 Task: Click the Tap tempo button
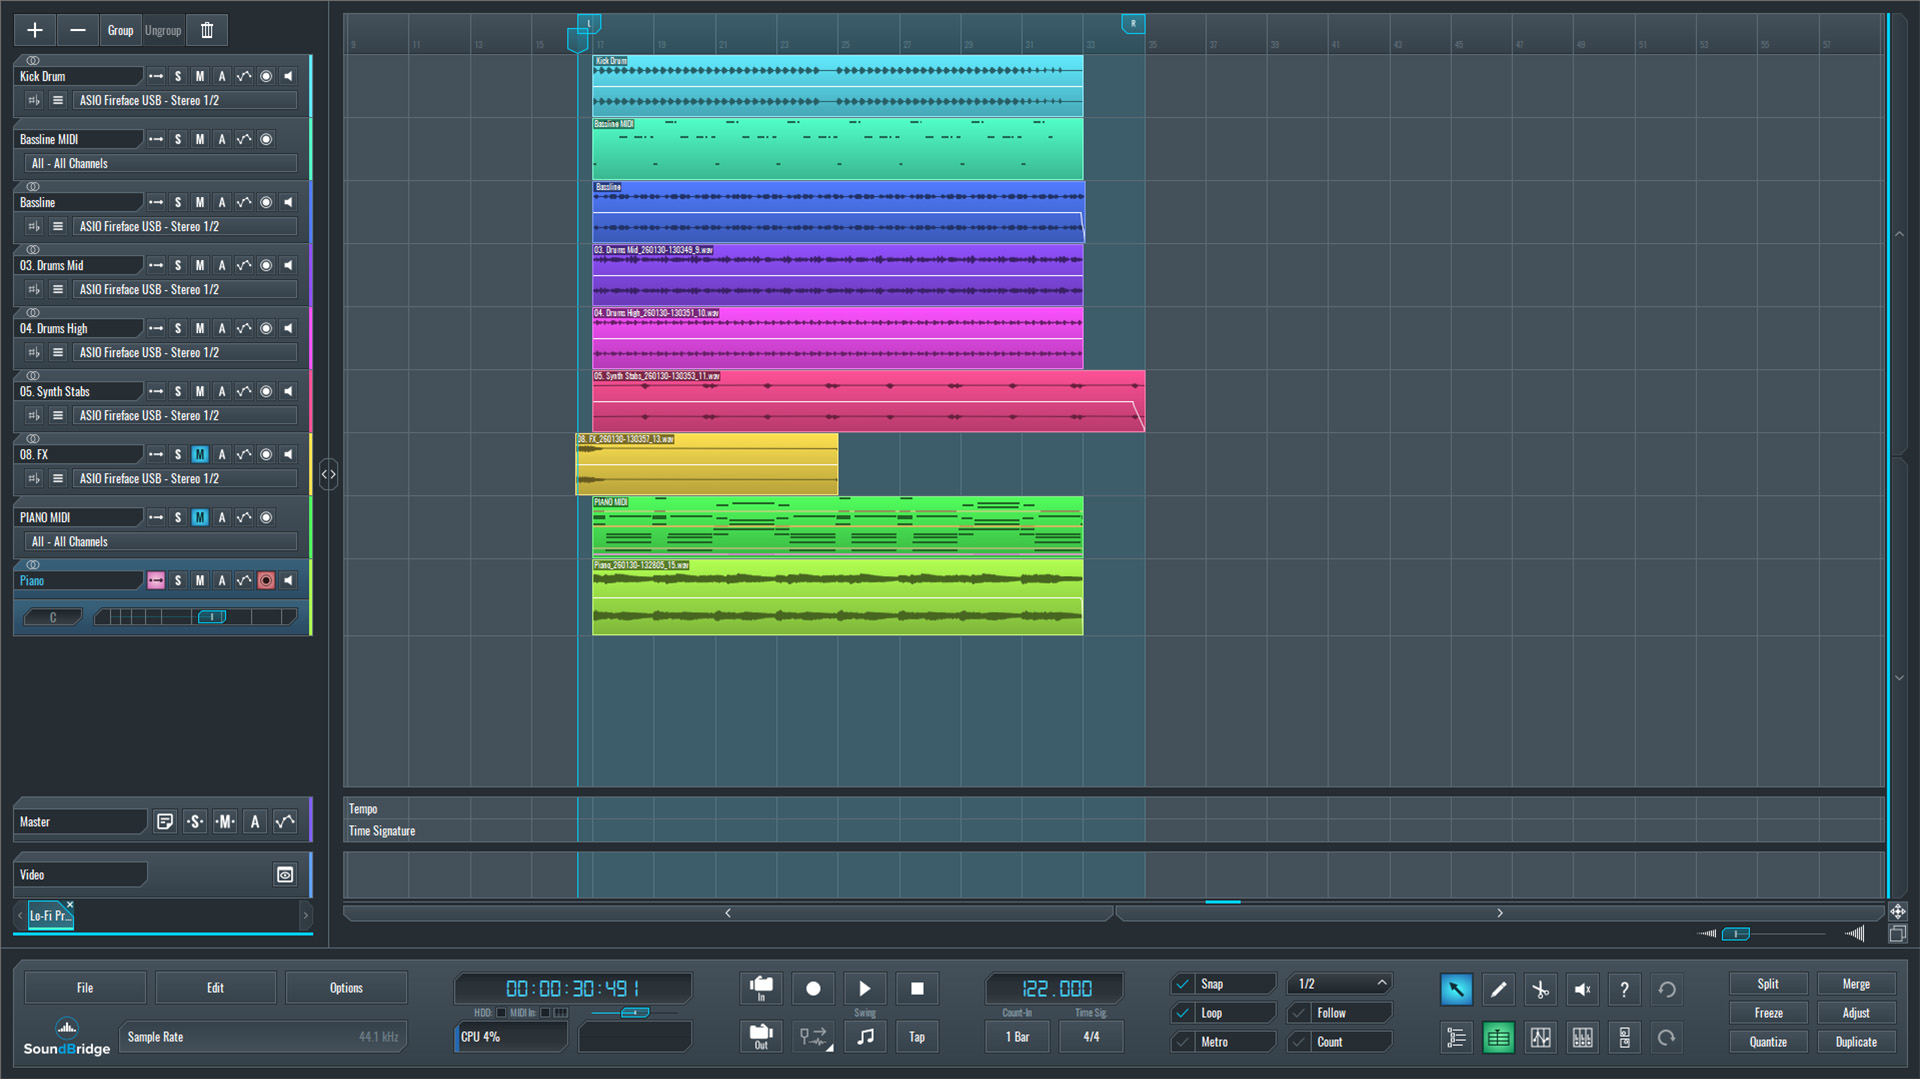[x=917, y=1037]
